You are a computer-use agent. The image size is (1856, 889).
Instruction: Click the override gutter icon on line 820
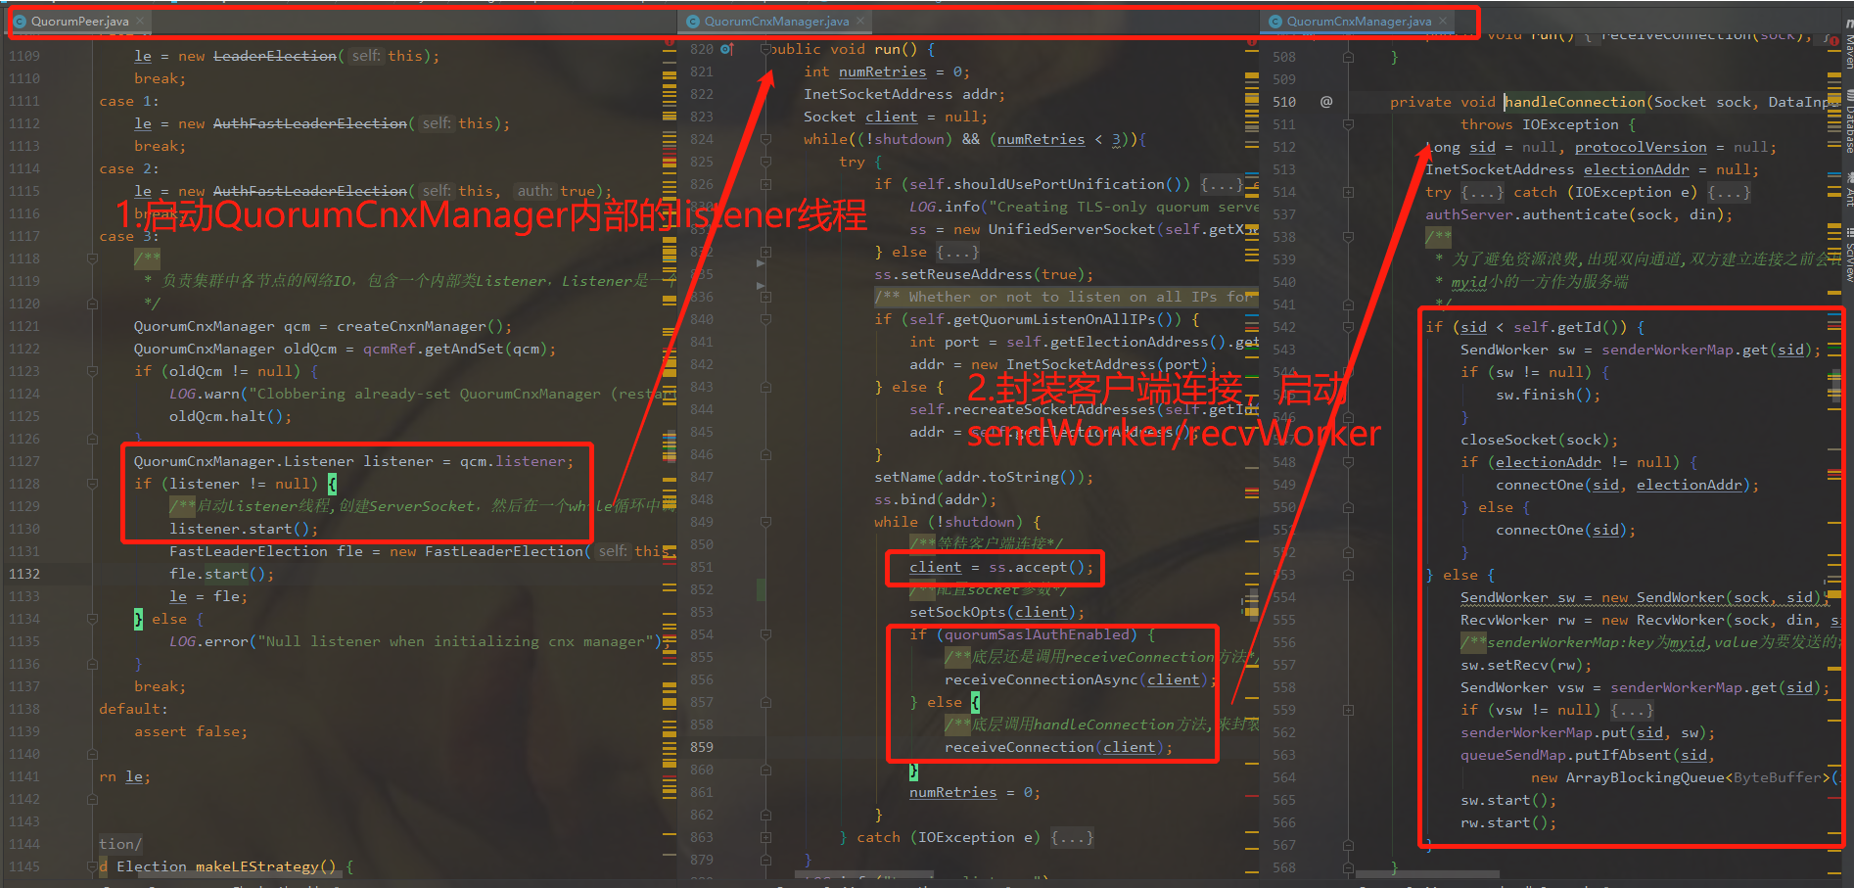pos(727,49)
